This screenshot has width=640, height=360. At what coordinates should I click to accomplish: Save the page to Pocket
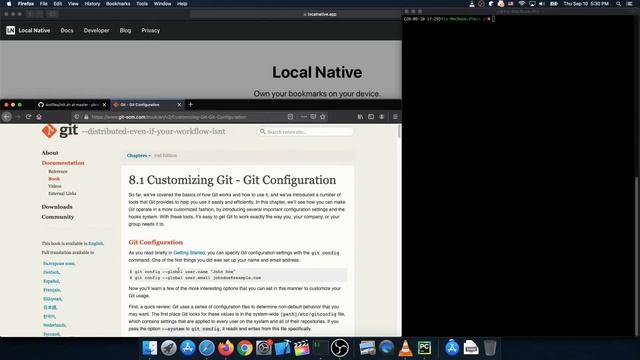coord(313,117)
